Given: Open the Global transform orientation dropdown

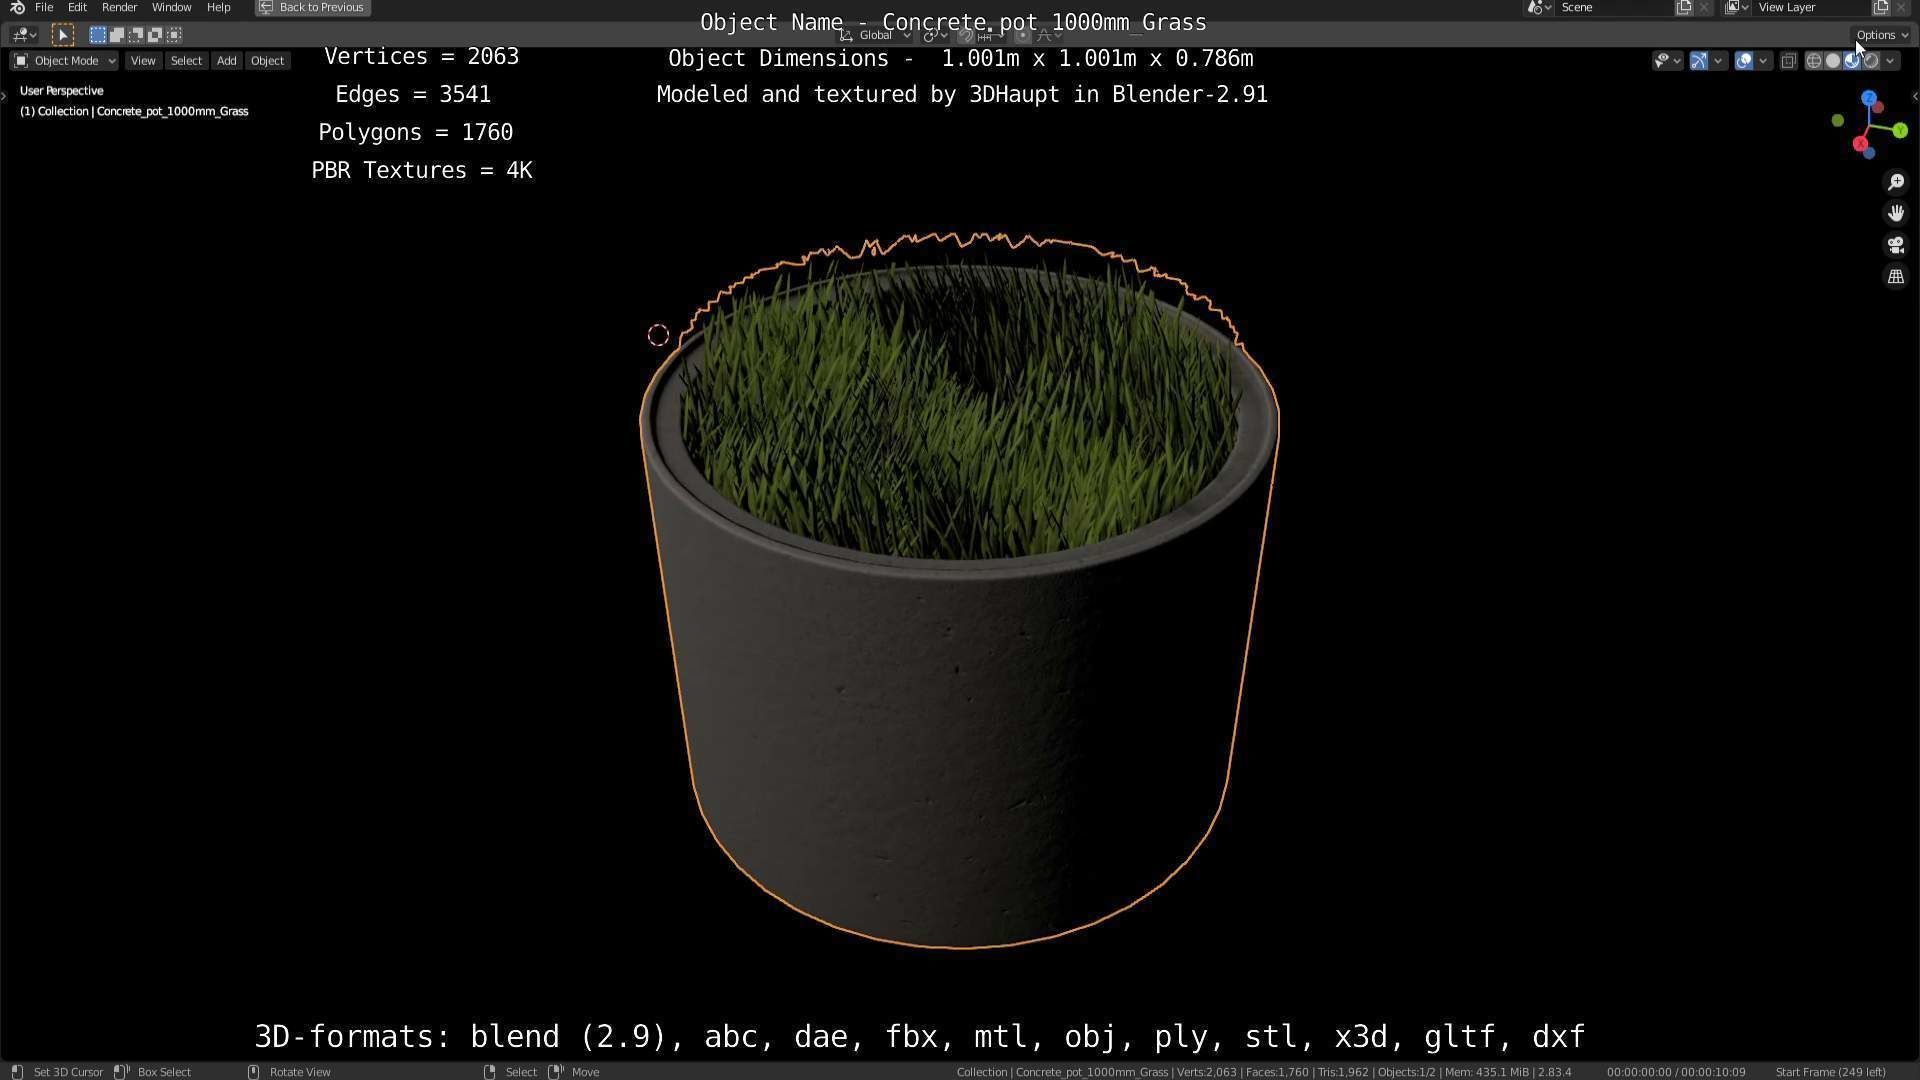Looking at the screenshot, I should click(875, 35).
